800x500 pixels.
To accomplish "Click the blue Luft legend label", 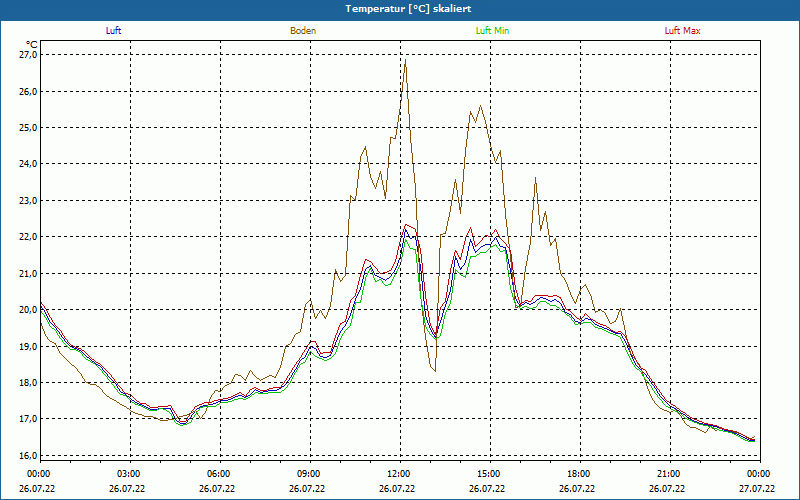I will 113,31.
